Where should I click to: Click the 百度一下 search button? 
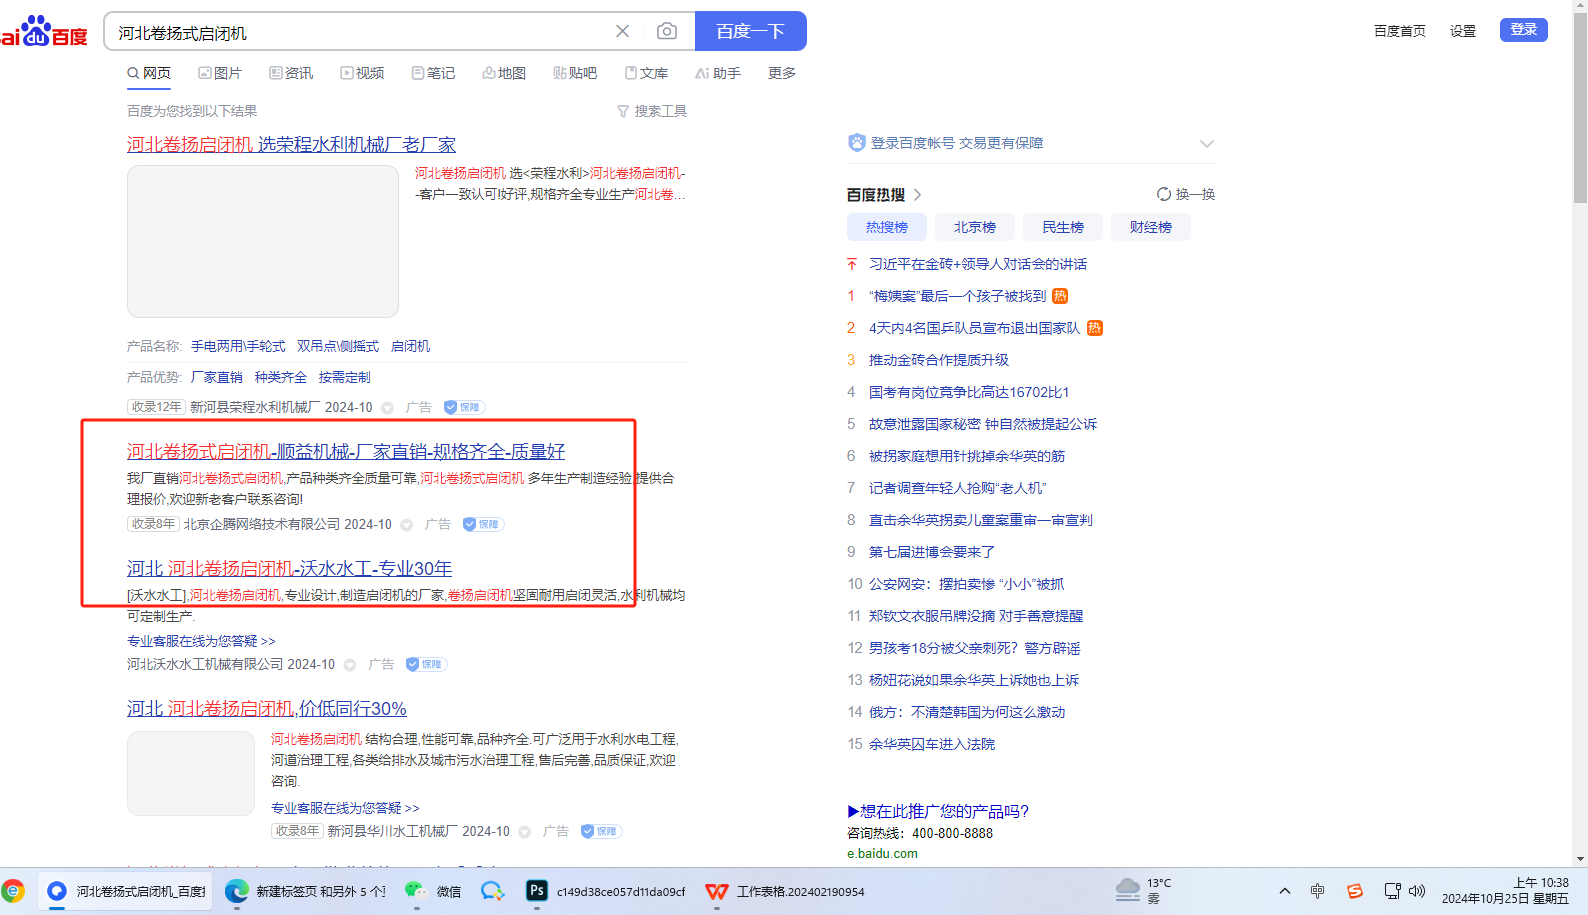point(750,32)
